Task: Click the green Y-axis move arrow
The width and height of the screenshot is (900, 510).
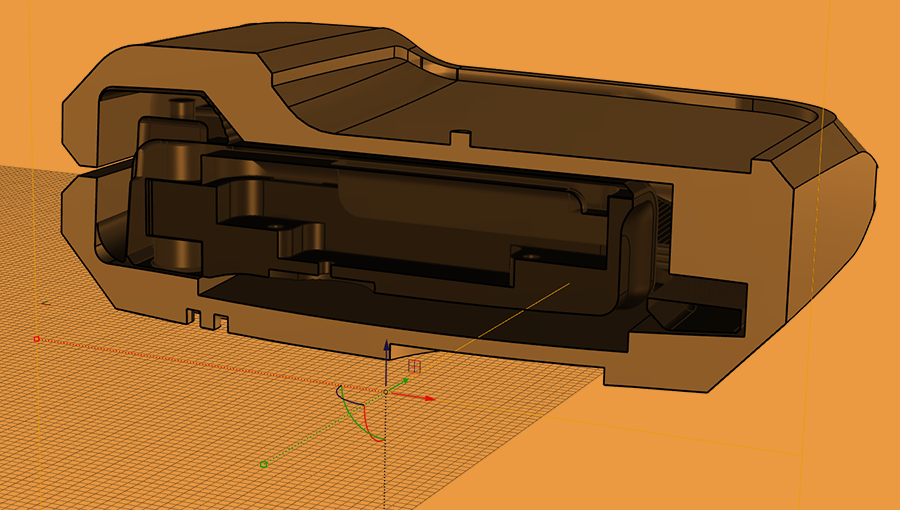Action: click(405, 380)
